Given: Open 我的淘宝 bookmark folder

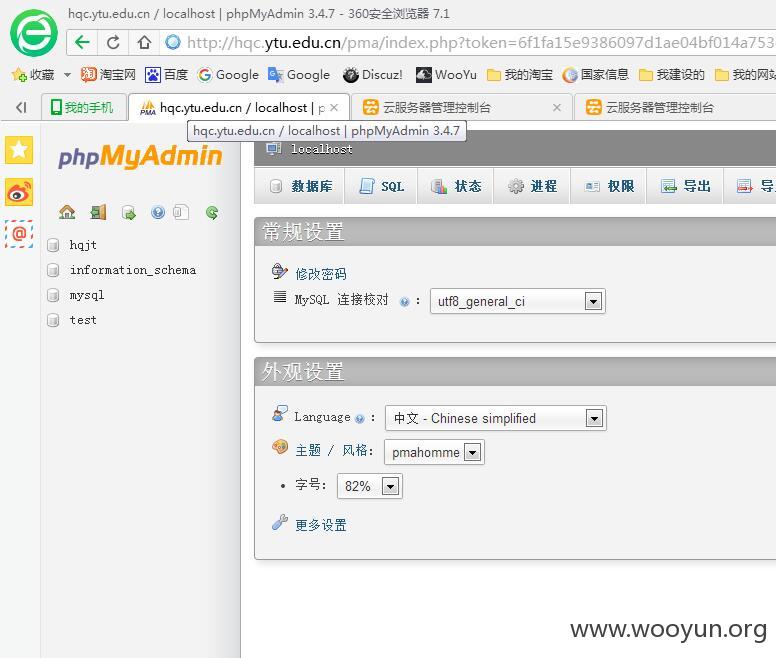Looking at the screenshot, I should (x=520, y=75).
